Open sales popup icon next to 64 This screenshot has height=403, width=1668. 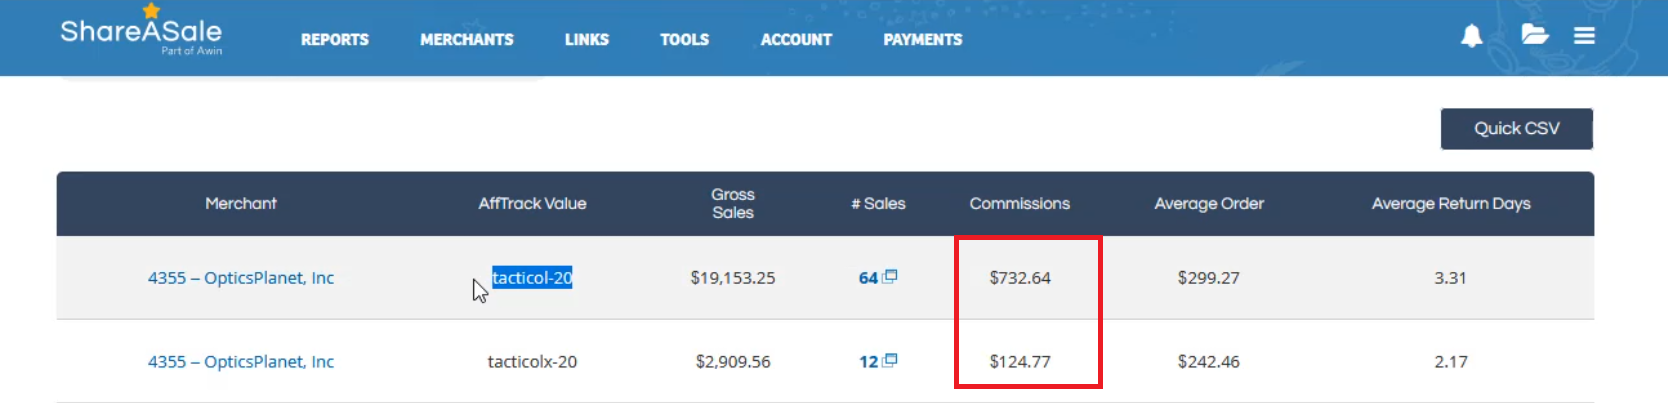(890, 277)
